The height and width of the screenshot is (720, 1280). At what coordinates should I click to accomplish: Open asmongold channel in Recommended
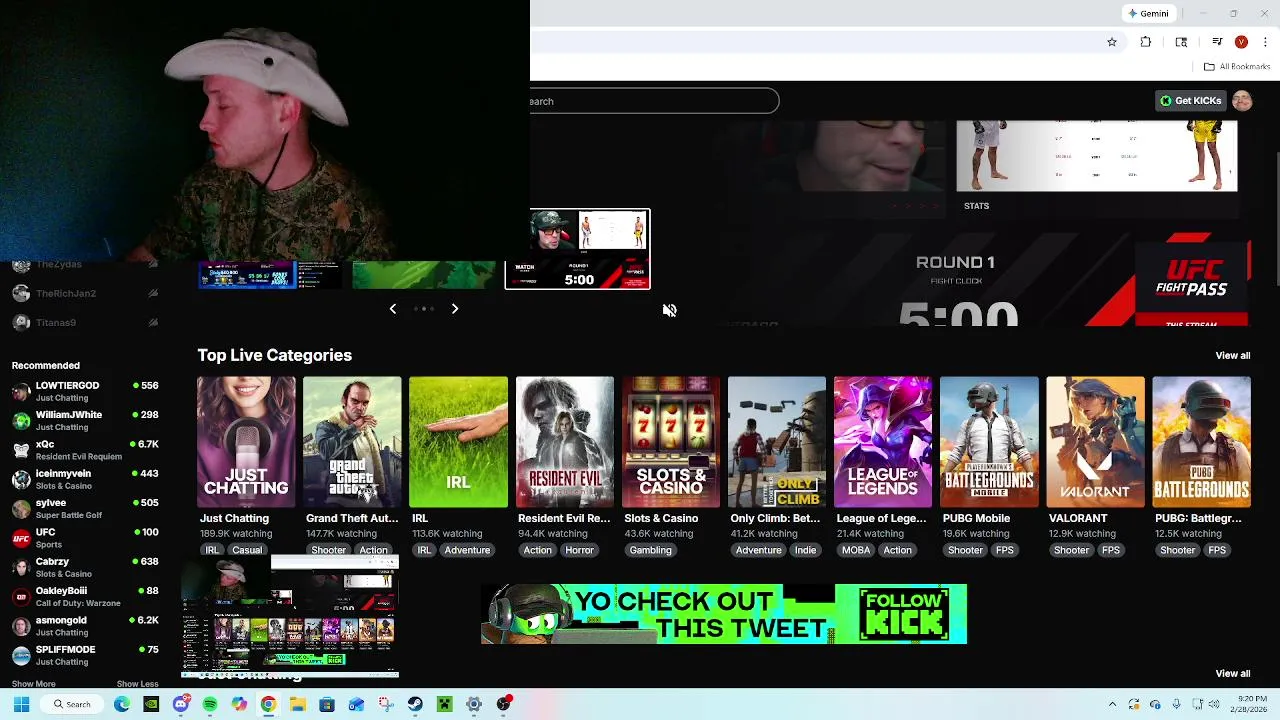pos(85,626)
